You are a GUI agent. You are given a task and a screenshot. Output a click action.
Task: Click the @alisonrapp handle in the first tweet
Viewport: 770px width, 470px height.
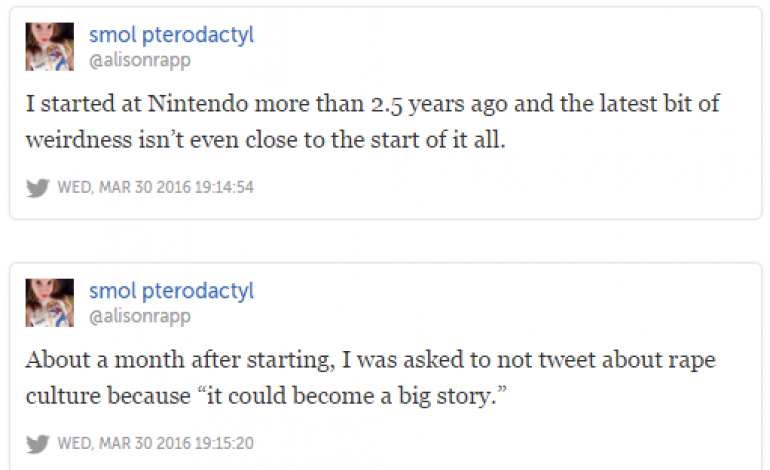point(139,60)
